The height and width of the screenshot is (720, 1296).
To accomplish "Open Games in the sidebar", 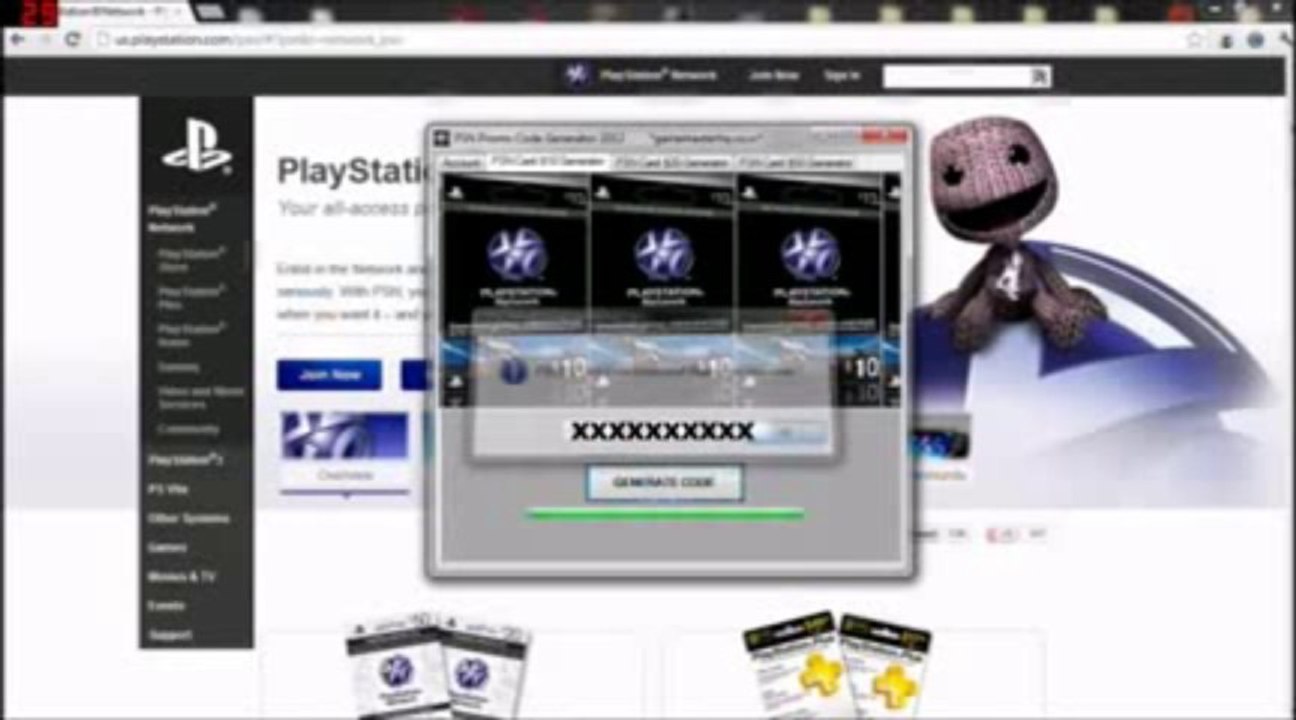I will [167, 548].
